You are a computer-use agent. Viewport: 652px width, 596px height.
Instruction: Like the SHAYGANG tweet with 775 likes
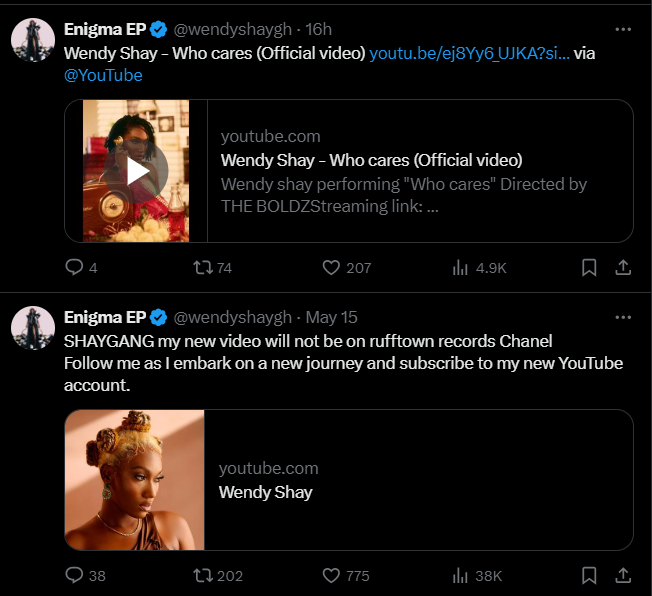click(x=332, y=575)
